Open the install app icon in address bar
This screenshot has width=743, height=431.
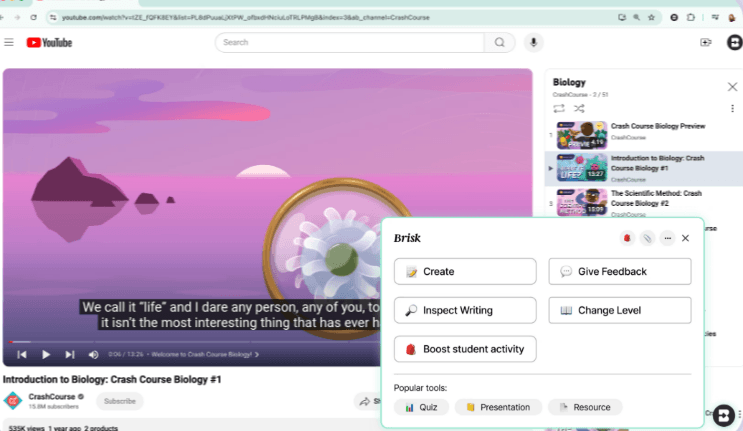click(622, 18)
